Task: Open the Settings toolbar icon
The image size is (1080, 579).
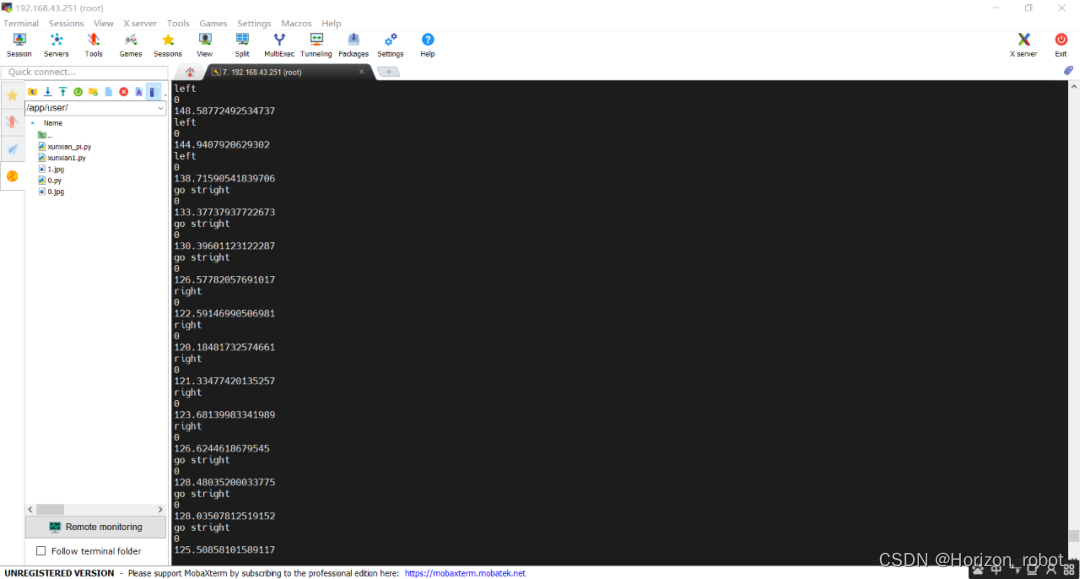Action: 391,45
